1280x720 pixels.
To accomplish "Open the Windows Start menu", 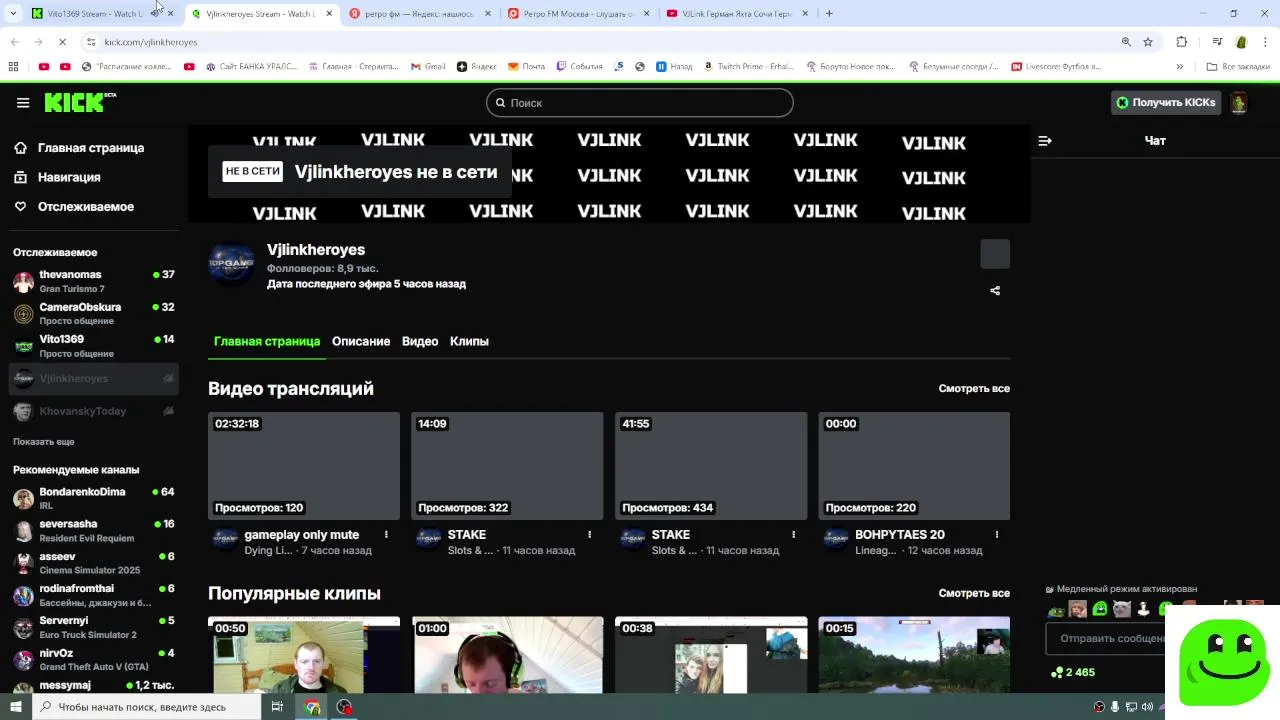I will (15, 707).
